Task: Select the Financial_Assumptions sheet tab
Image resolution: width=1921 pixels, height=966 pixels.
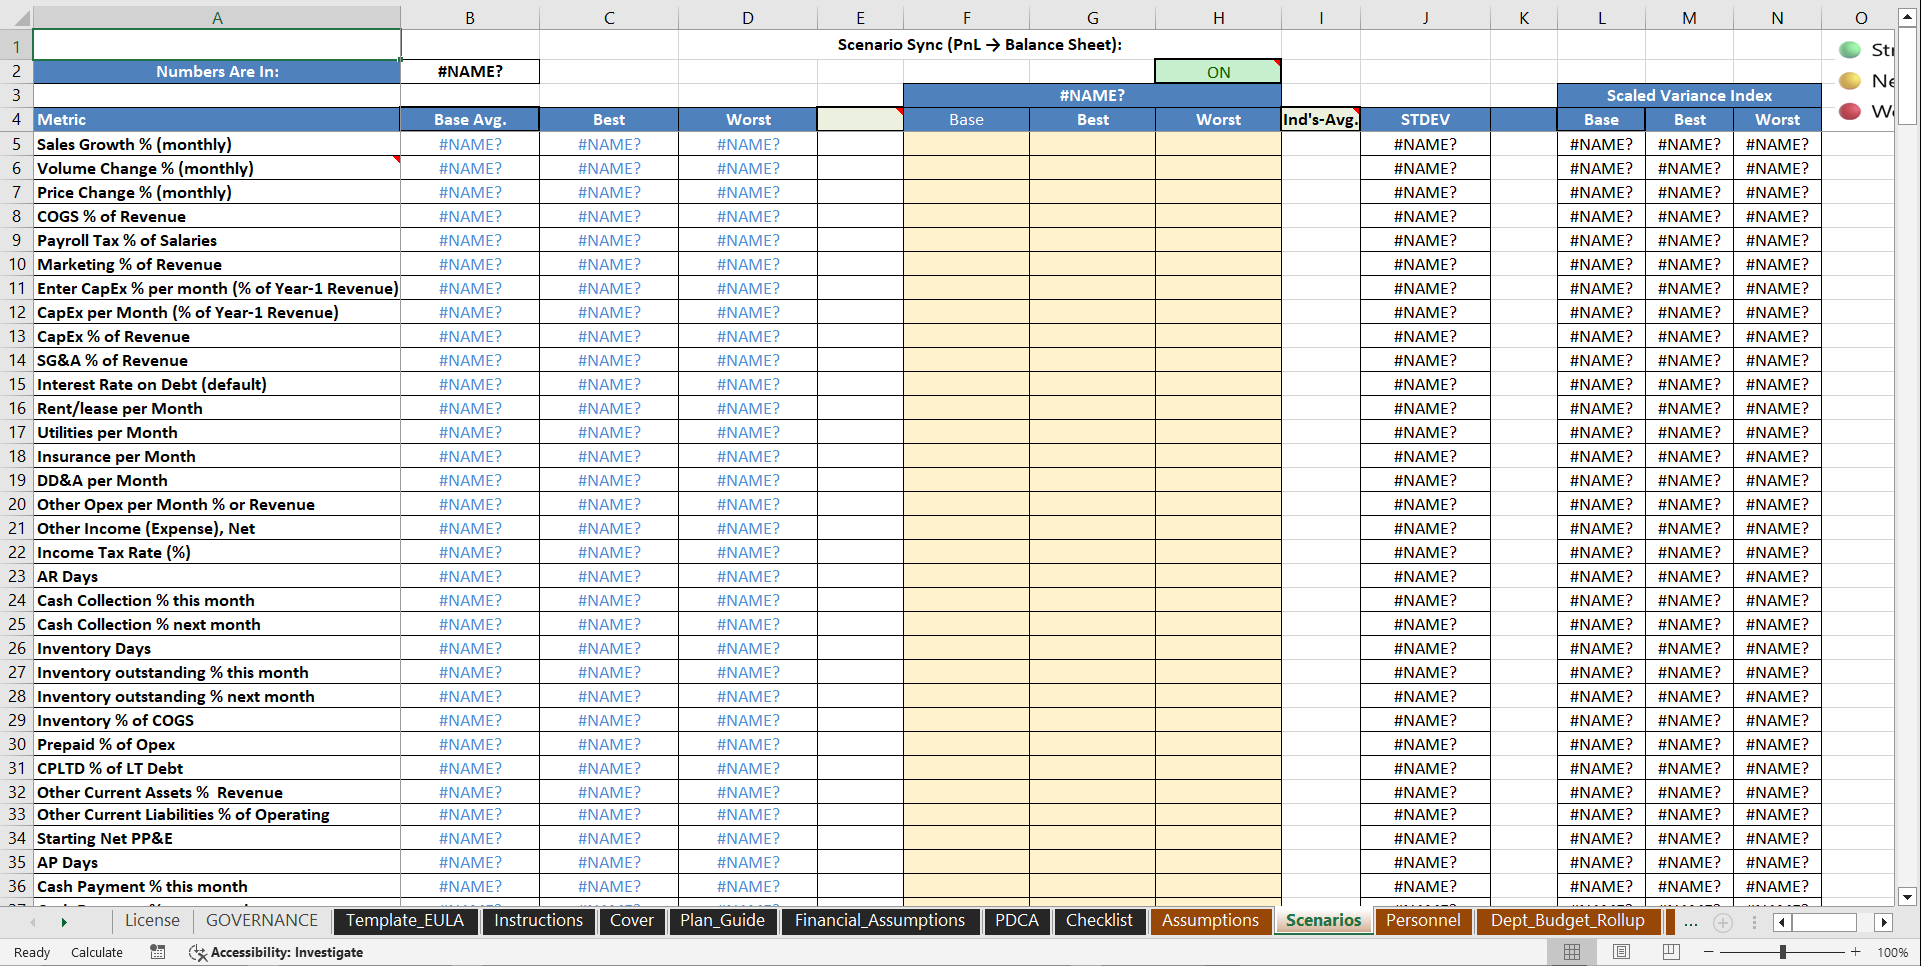Action: click(881, 921)
